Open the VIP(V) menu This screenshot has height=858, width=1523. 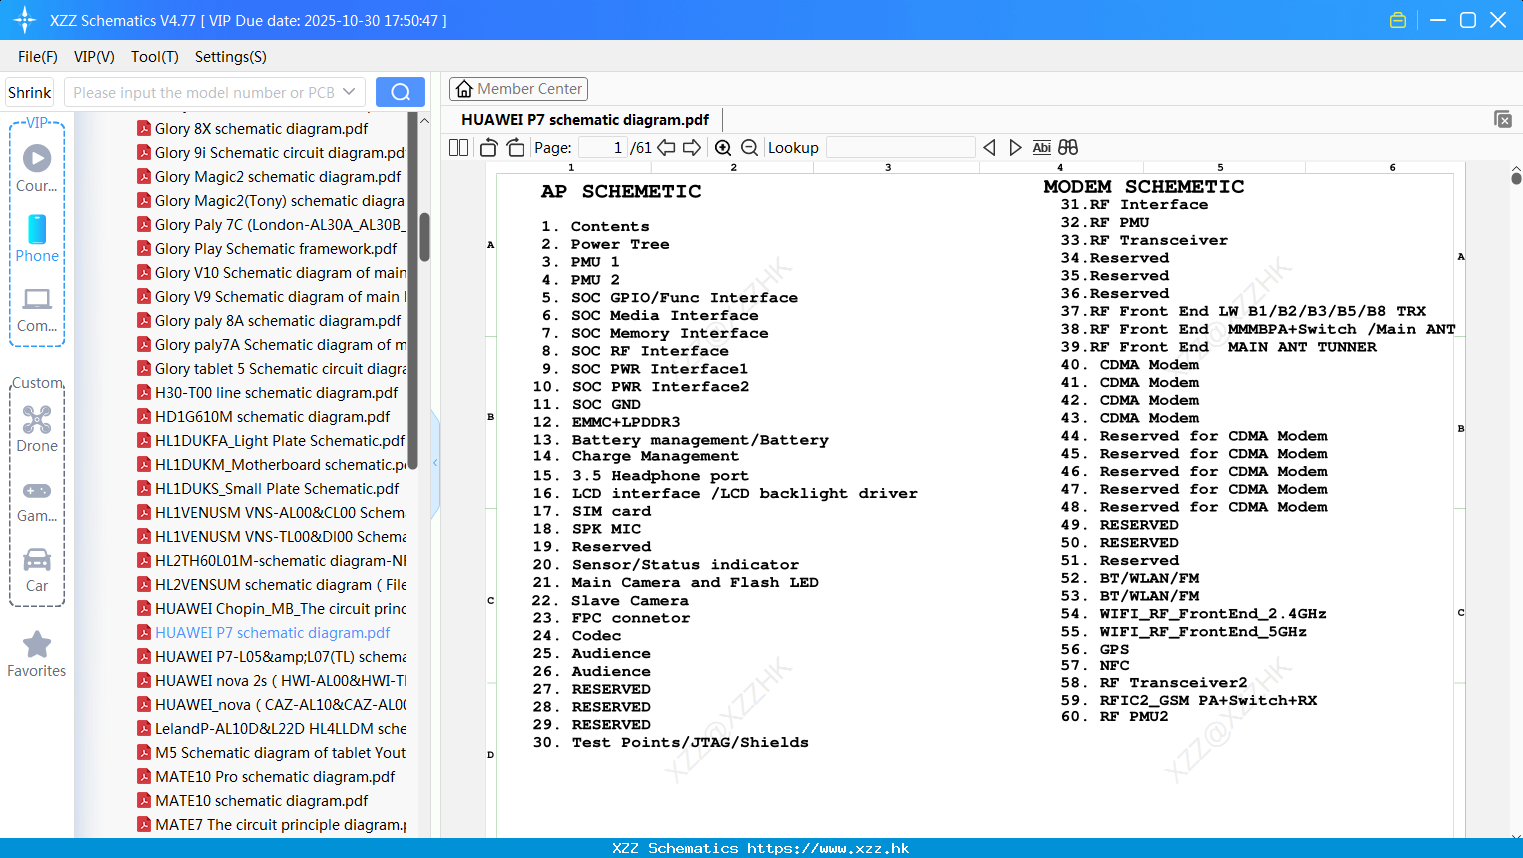[x=94, y=57]
